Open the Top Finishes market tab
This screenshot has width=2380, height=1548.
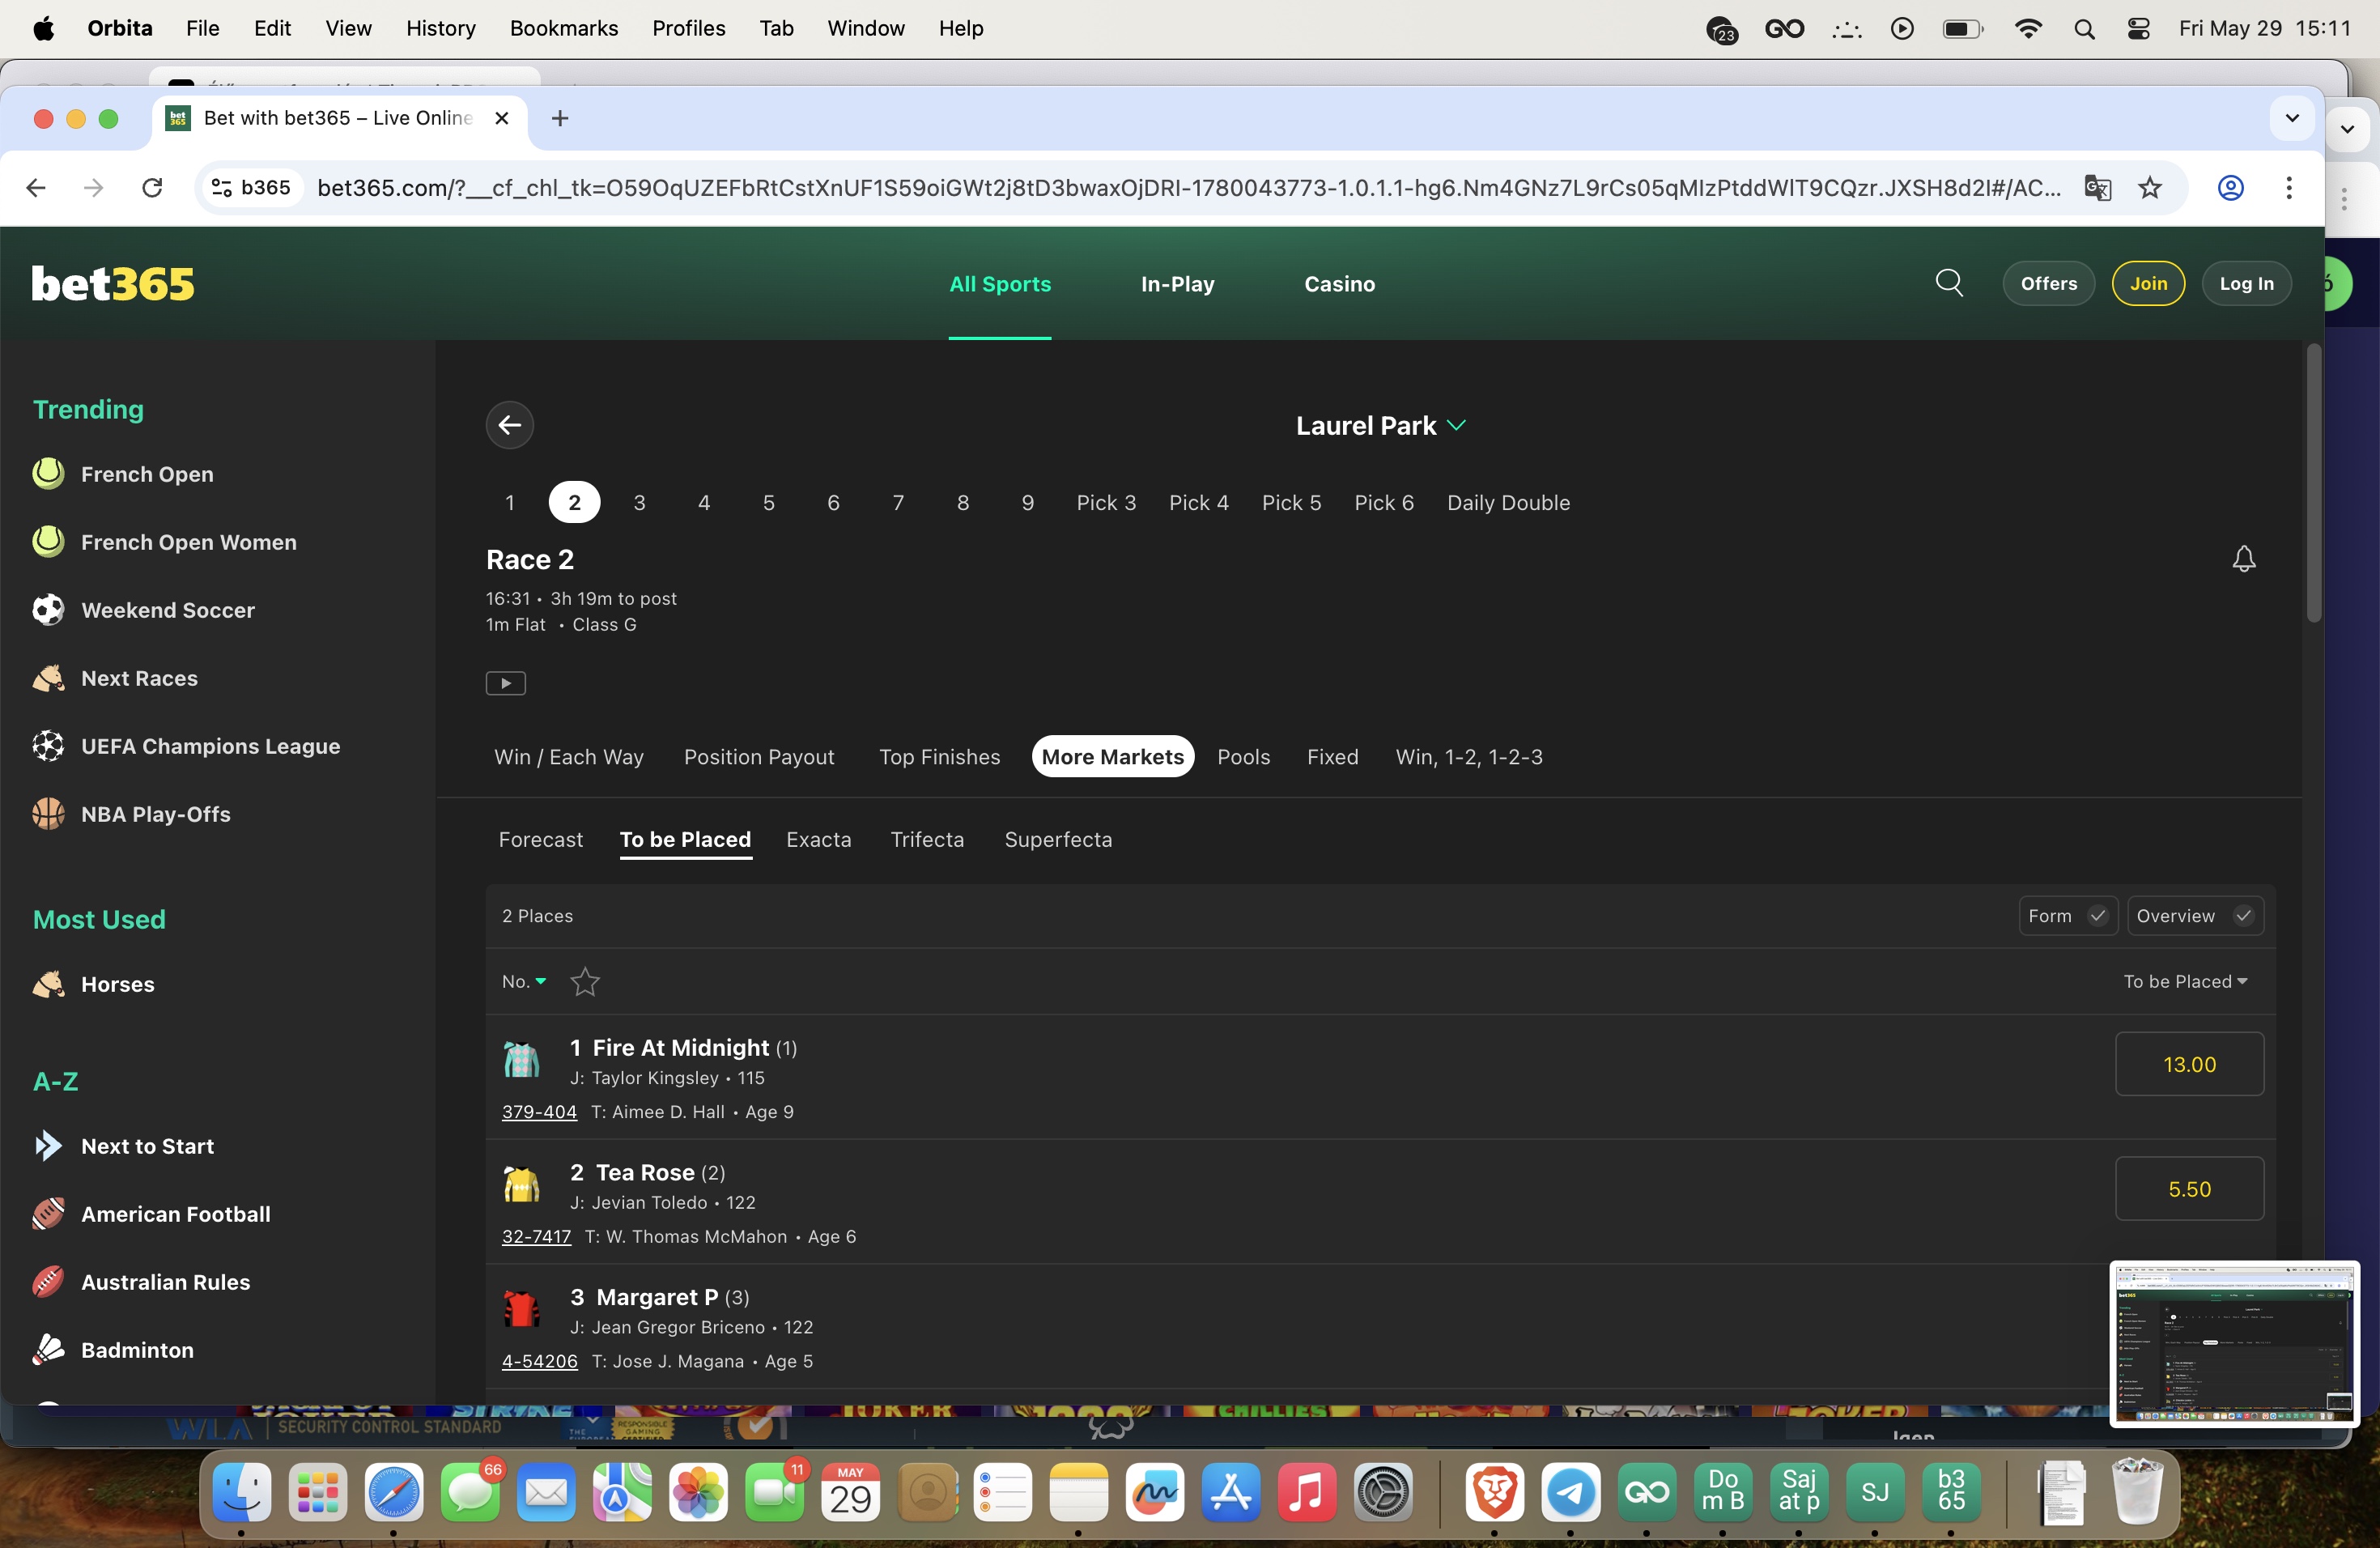click(x=939, y=757)
